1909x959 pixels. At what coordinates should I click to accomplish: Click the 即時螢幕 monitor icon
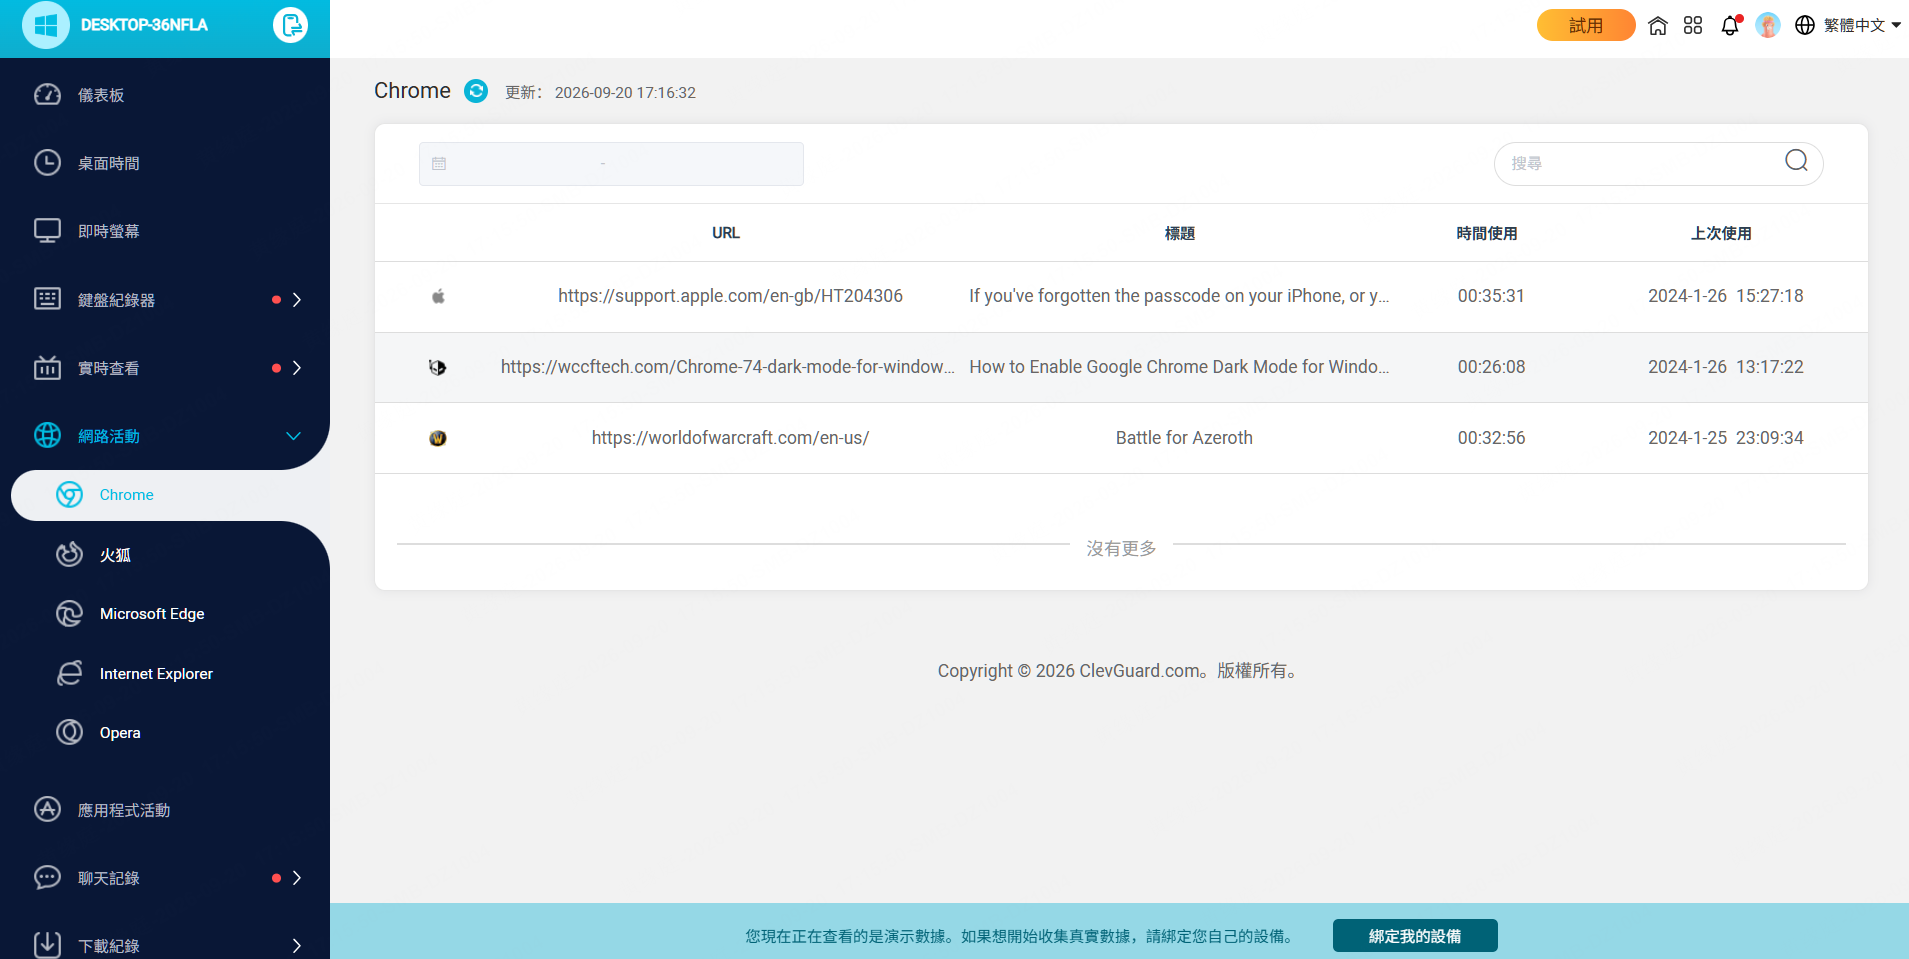[x=47, y=231]
